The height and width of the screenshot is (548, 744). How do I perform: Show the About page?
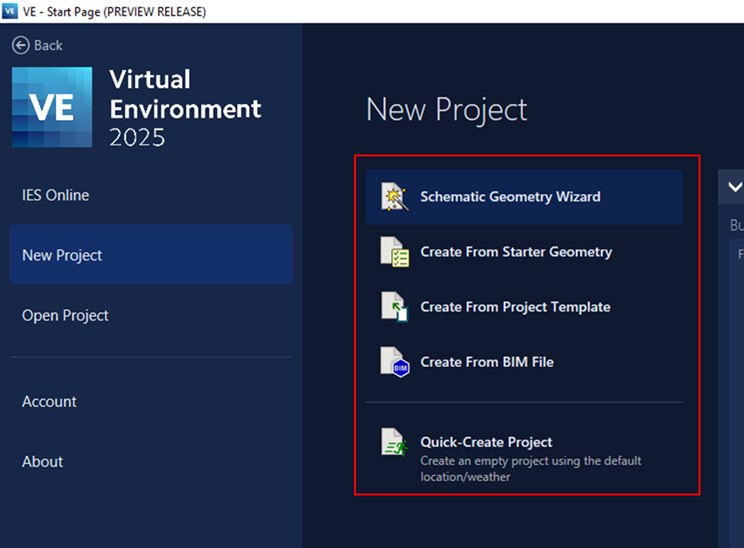pyautogui.click(x=43, y=461)
